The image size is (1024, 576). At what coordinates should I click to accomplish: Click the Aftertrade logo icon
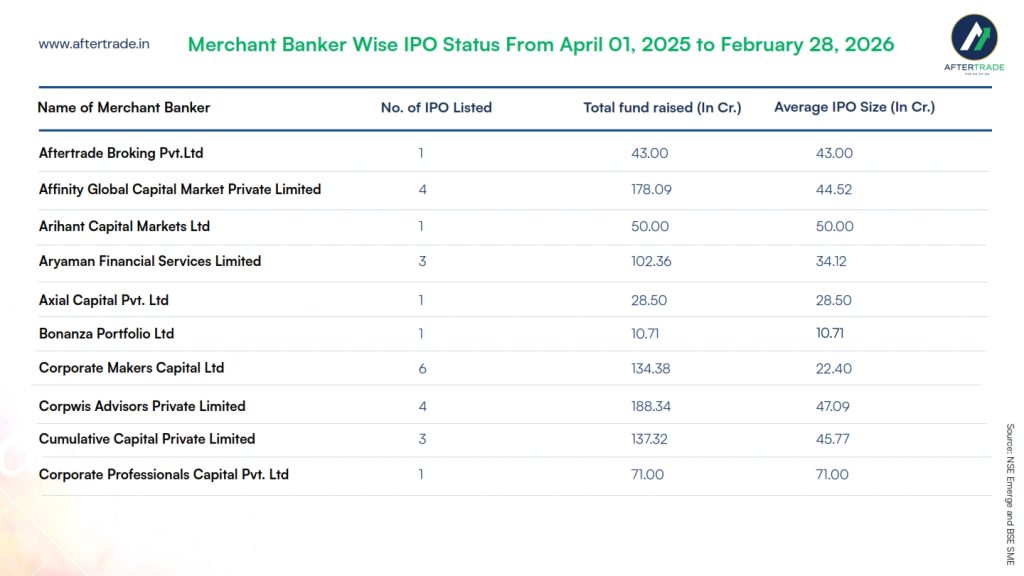tap(973, 37)
